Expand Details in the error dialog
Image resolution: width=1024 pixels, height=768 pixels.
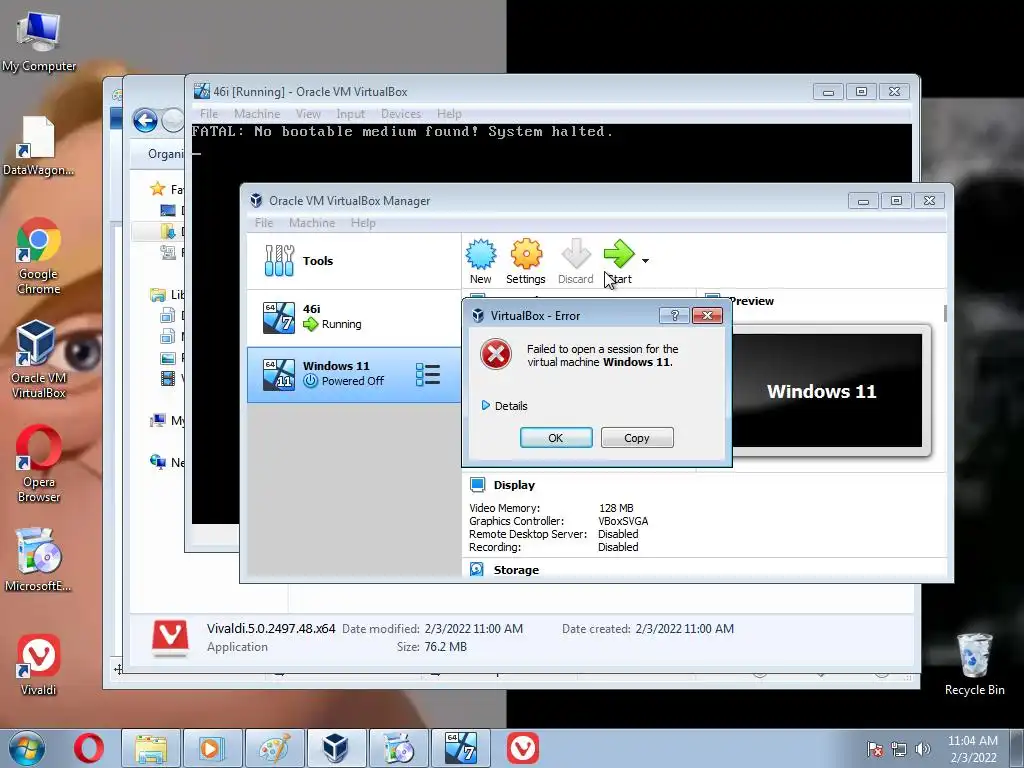pos(504,406)
